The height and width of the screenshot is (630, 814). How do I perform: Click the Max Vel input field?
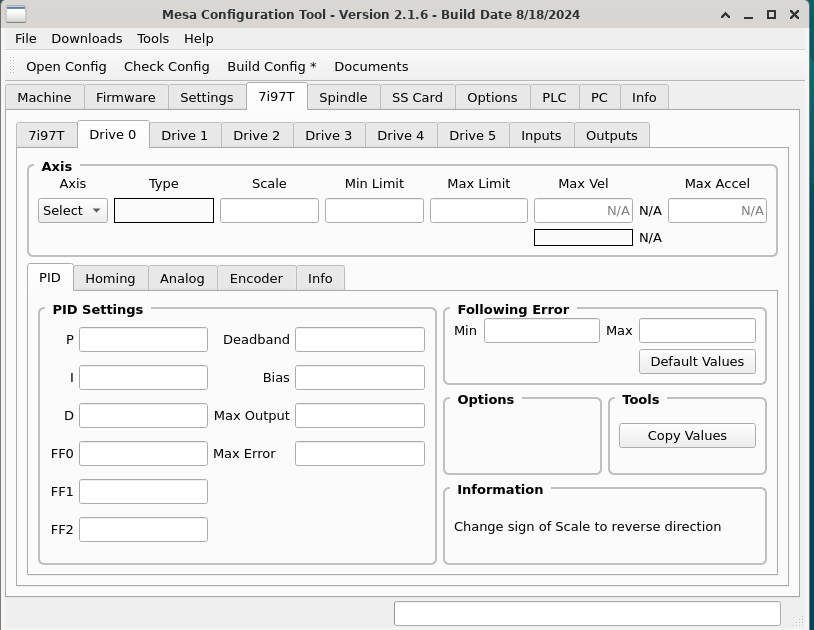[584, 211]
